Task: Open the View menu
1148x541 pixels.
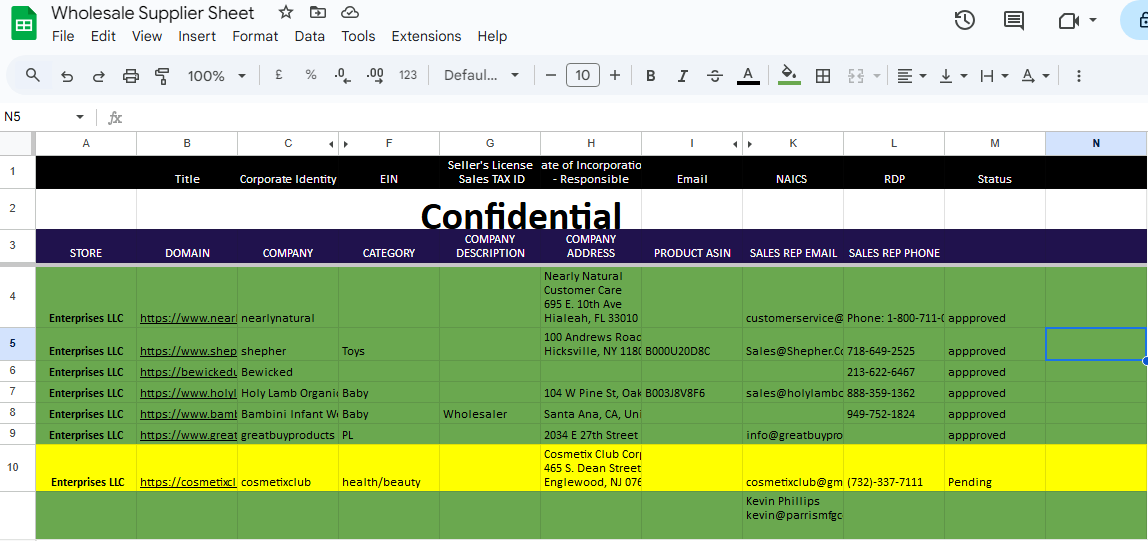Action: 146,36
